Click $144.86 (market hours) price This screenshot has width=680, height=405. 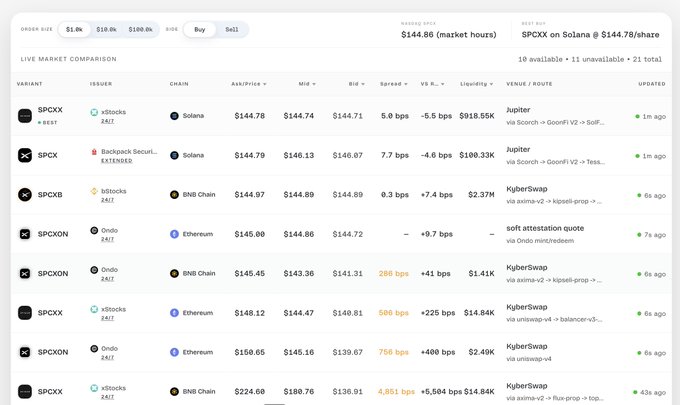[x=448, y=35]
